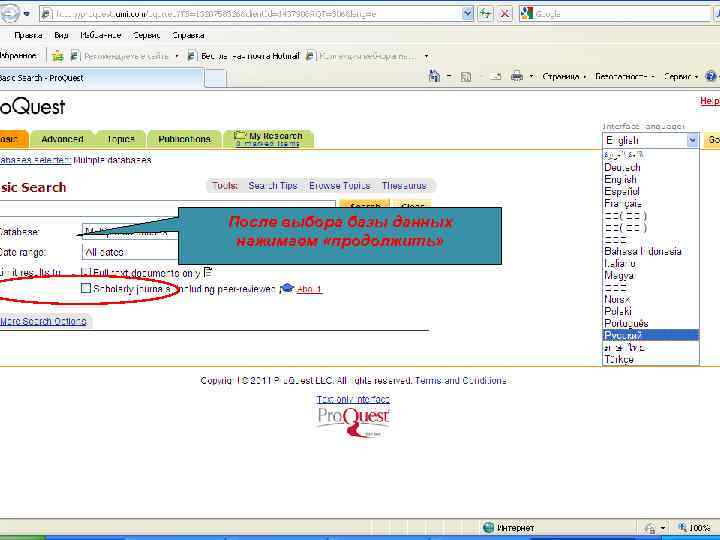The height and width of the screenshot is (540, 720).
Task: Click the red stop loading icon
Action: 505,14
